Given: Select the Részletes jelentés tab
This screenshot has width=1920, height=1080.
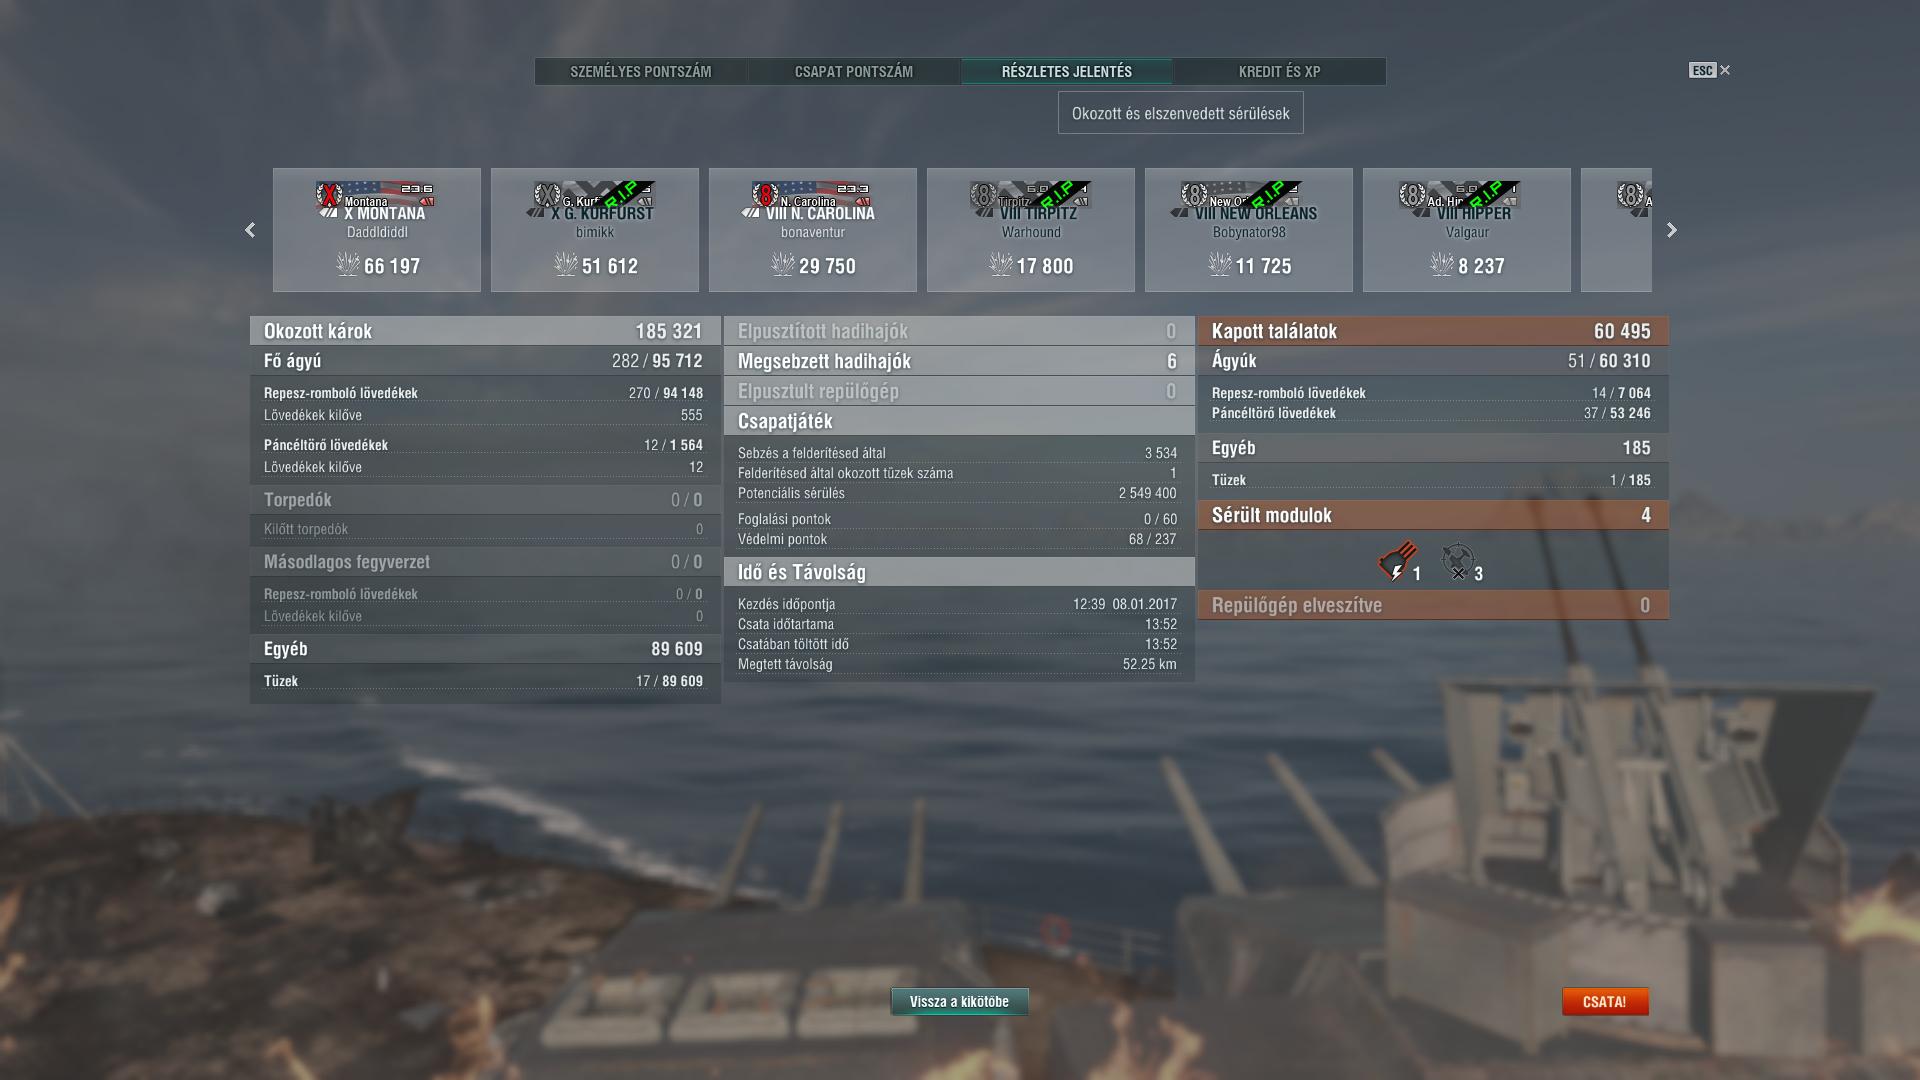Looking at the screenshot, I should tap(1067, 71).
